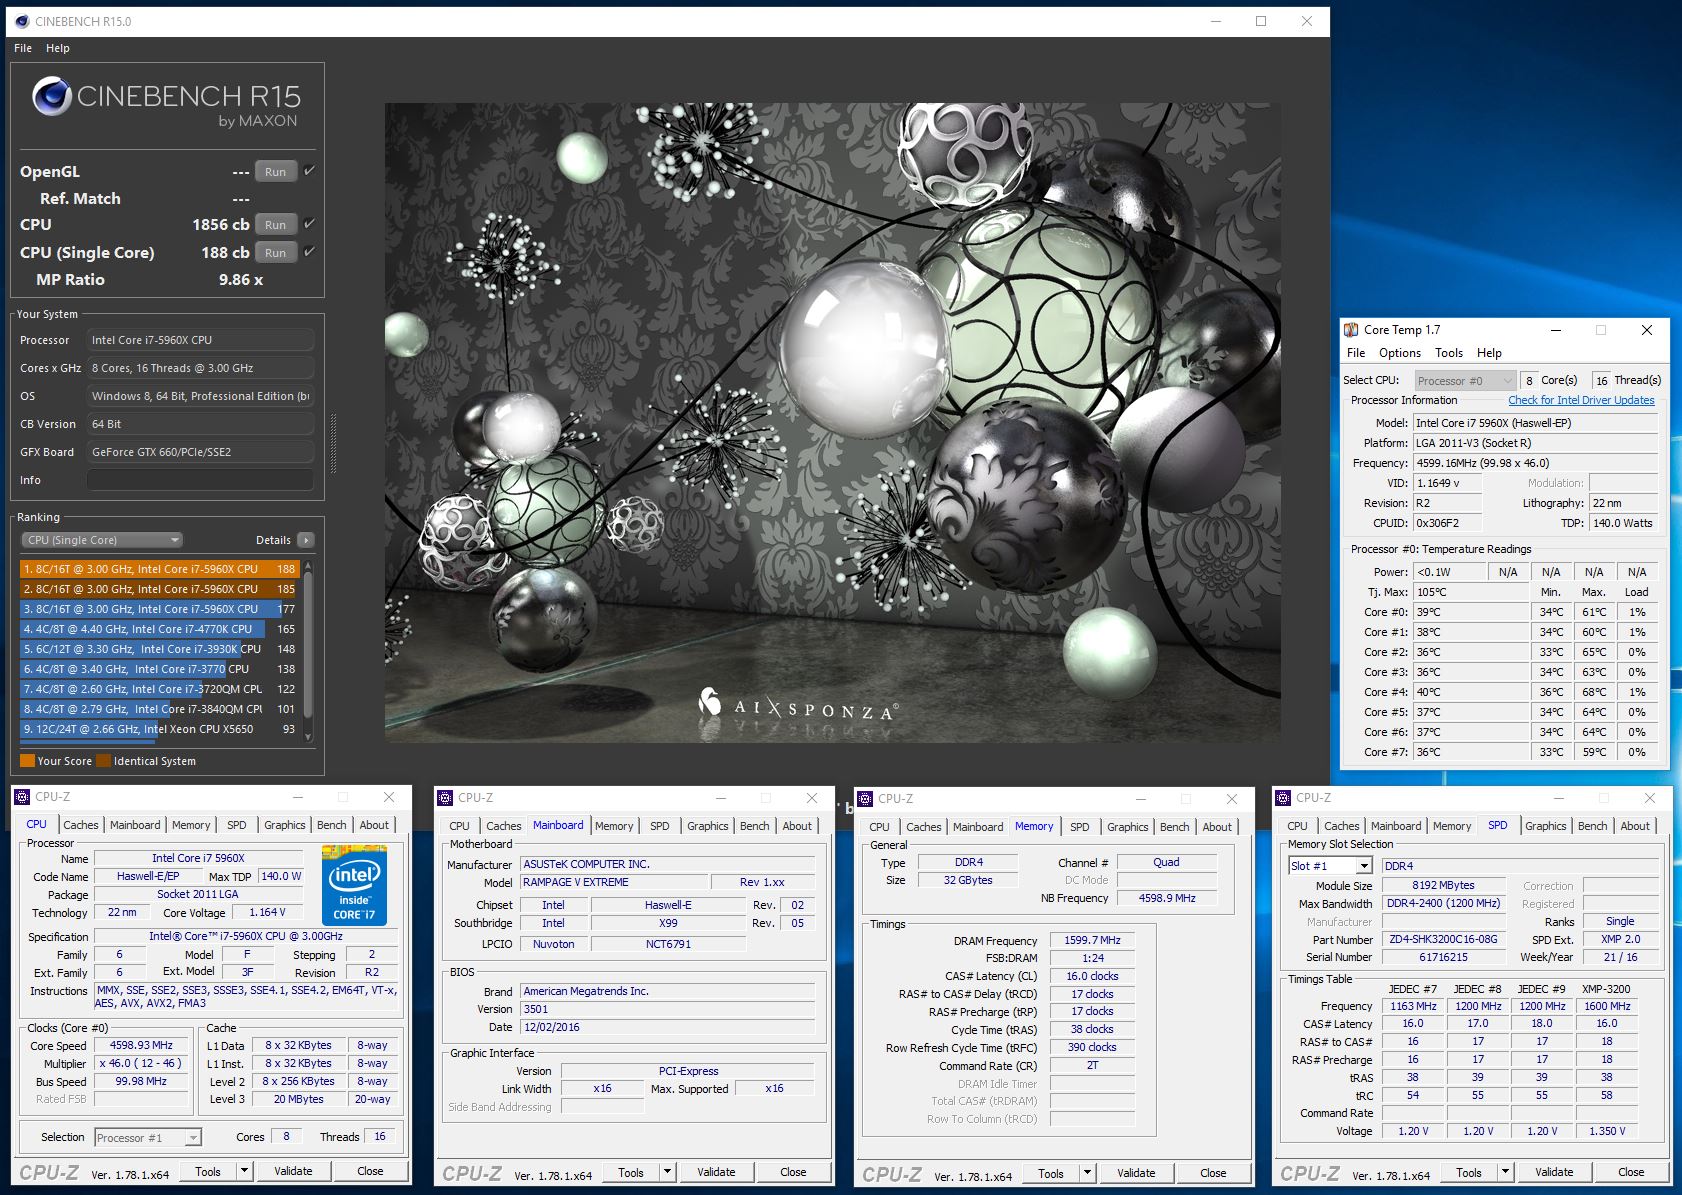This screenshot has width=1682, height=1195.
Task: Select ranking entry 1 scoring 188
Action: tap(160, 569)
